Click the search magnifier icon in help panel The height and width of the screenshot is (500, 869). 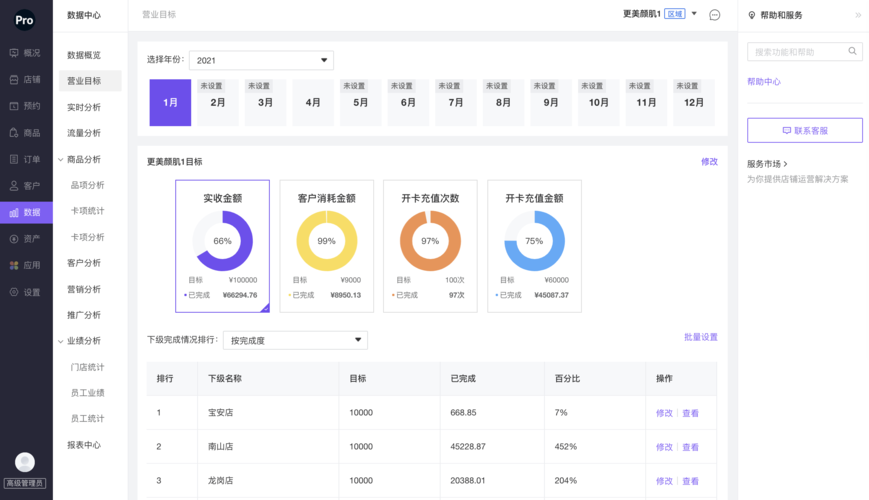[x=852, y=52]
